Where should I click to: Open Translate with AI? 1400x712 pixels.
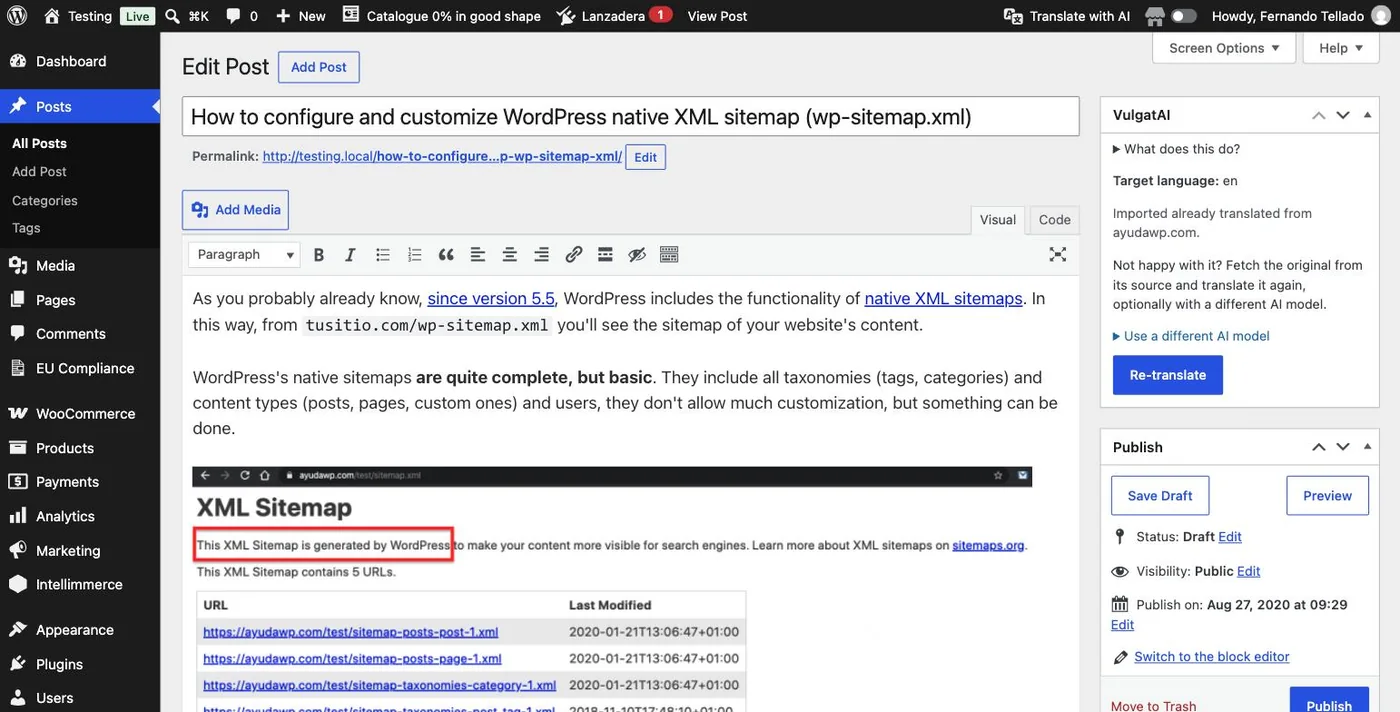pos(1066,16)
